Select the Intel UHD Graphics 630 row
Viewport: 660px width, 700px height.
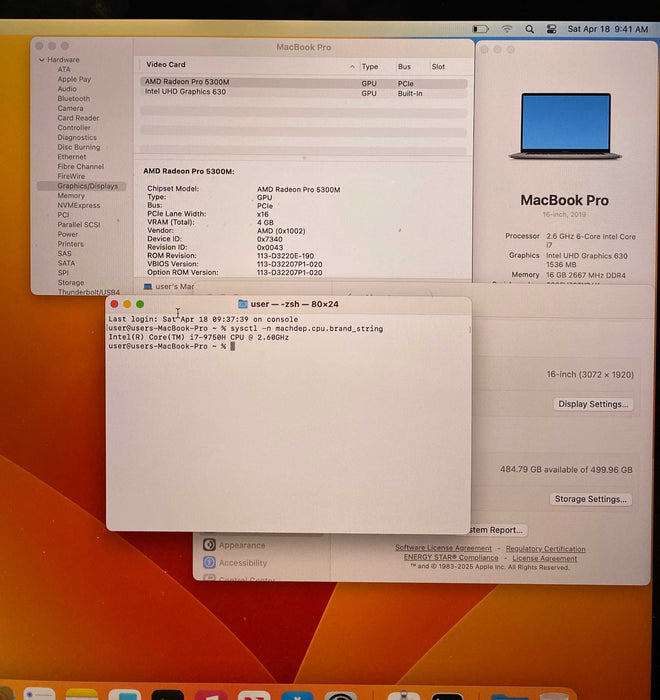(x=304, y=92)
